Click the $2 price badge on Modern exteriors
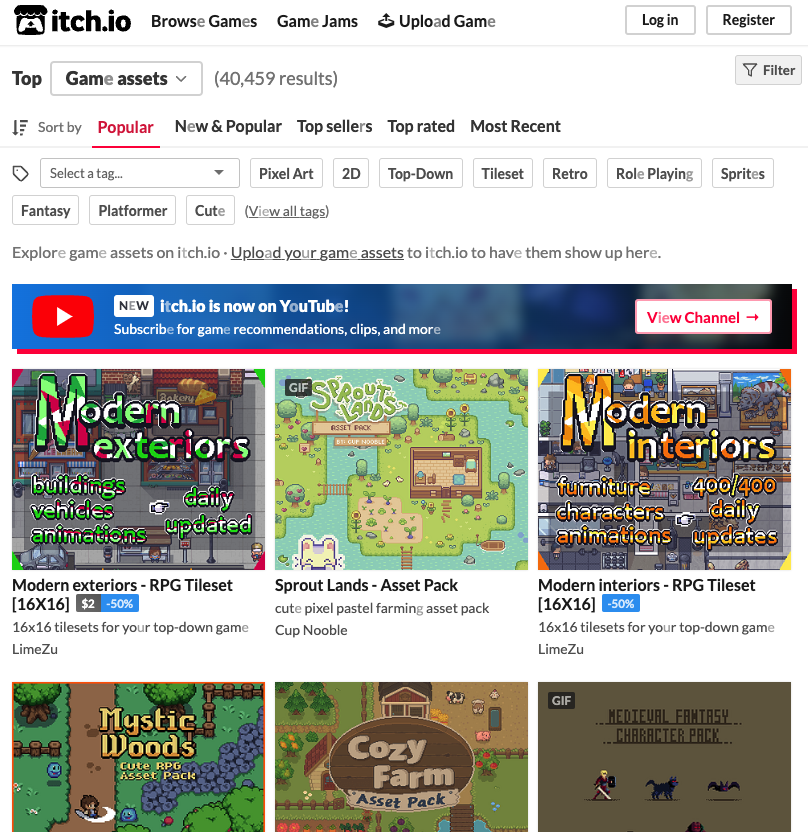The height and width of the screenshot is (832, 808). point(88,604)
